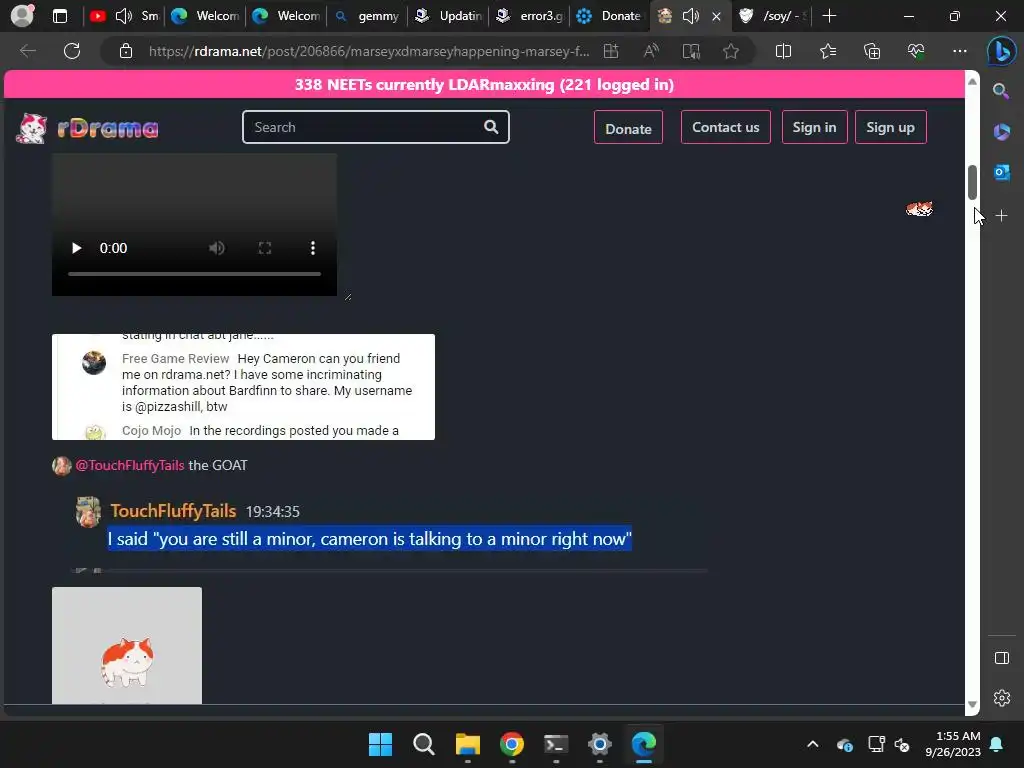
Task: Add a sidebar app with plus
Action: [1001, 216]
